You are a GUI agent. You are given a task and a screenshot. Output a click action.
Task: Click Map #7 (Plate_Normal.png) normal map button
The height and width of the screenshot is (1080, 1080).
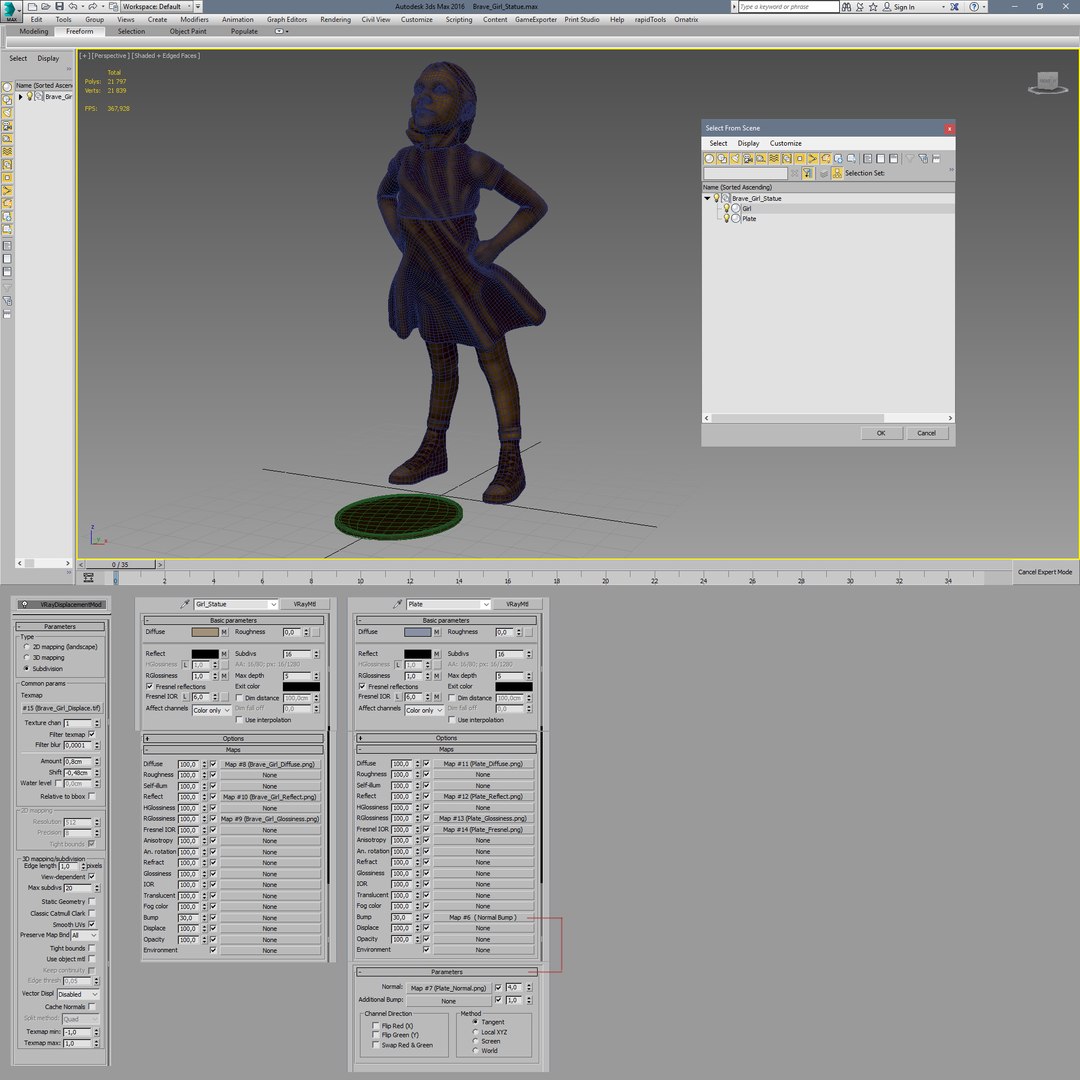pyautogui.click(x=448, y=988)
